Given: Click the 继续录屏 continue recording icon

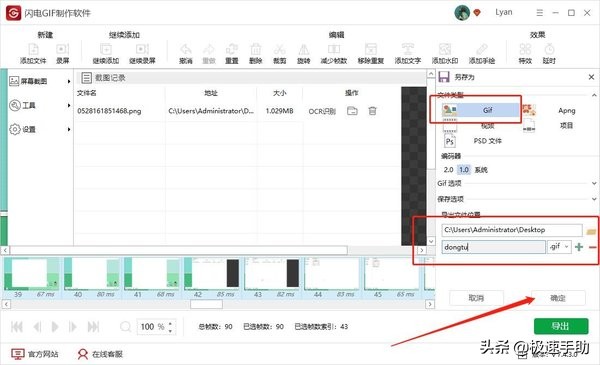Looking at the screenshot, I should click(x=142, y=49).
